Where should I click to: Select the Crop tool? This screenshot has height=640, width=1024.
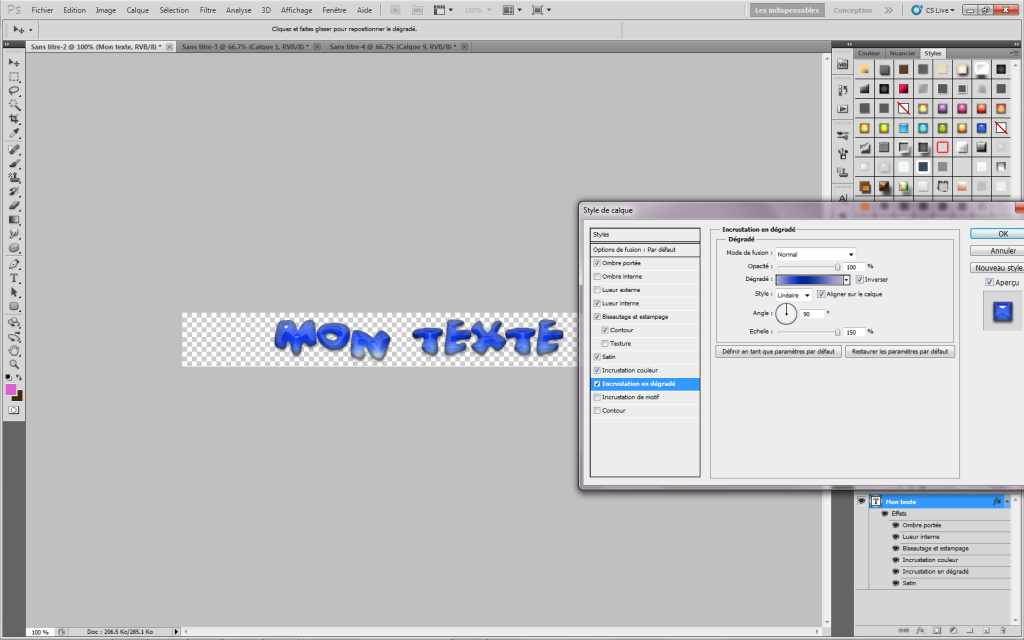click(x=14, y=119)
